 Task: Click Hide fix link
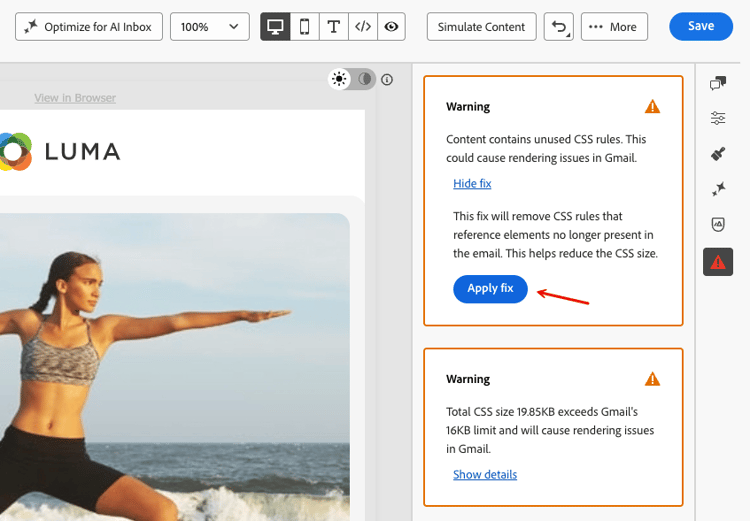tap(472, 184)
